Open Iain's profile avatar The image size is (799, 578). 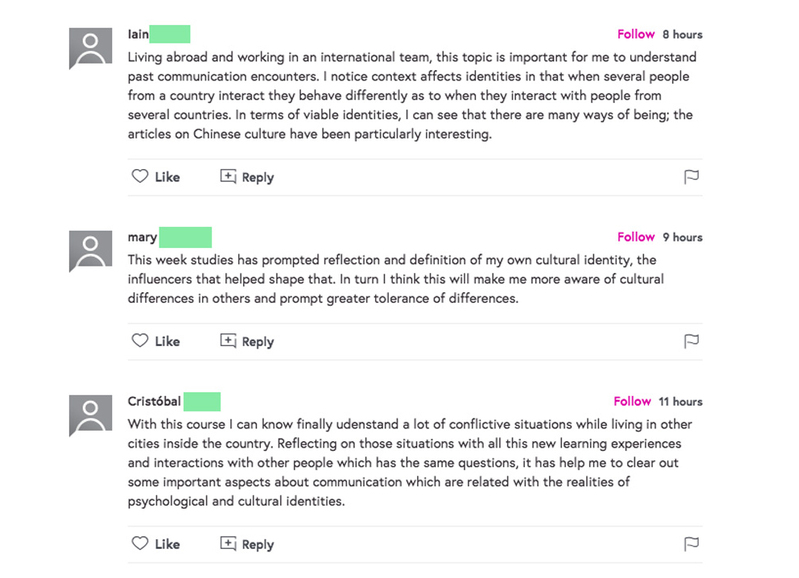click(91, 48)
